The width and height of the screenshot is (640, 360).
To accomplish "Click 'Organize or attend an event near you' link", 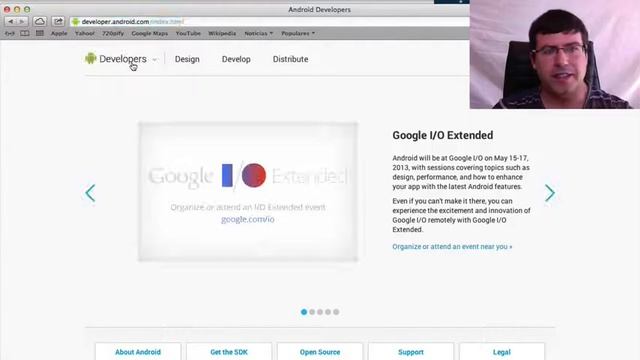I will [452, 247].
